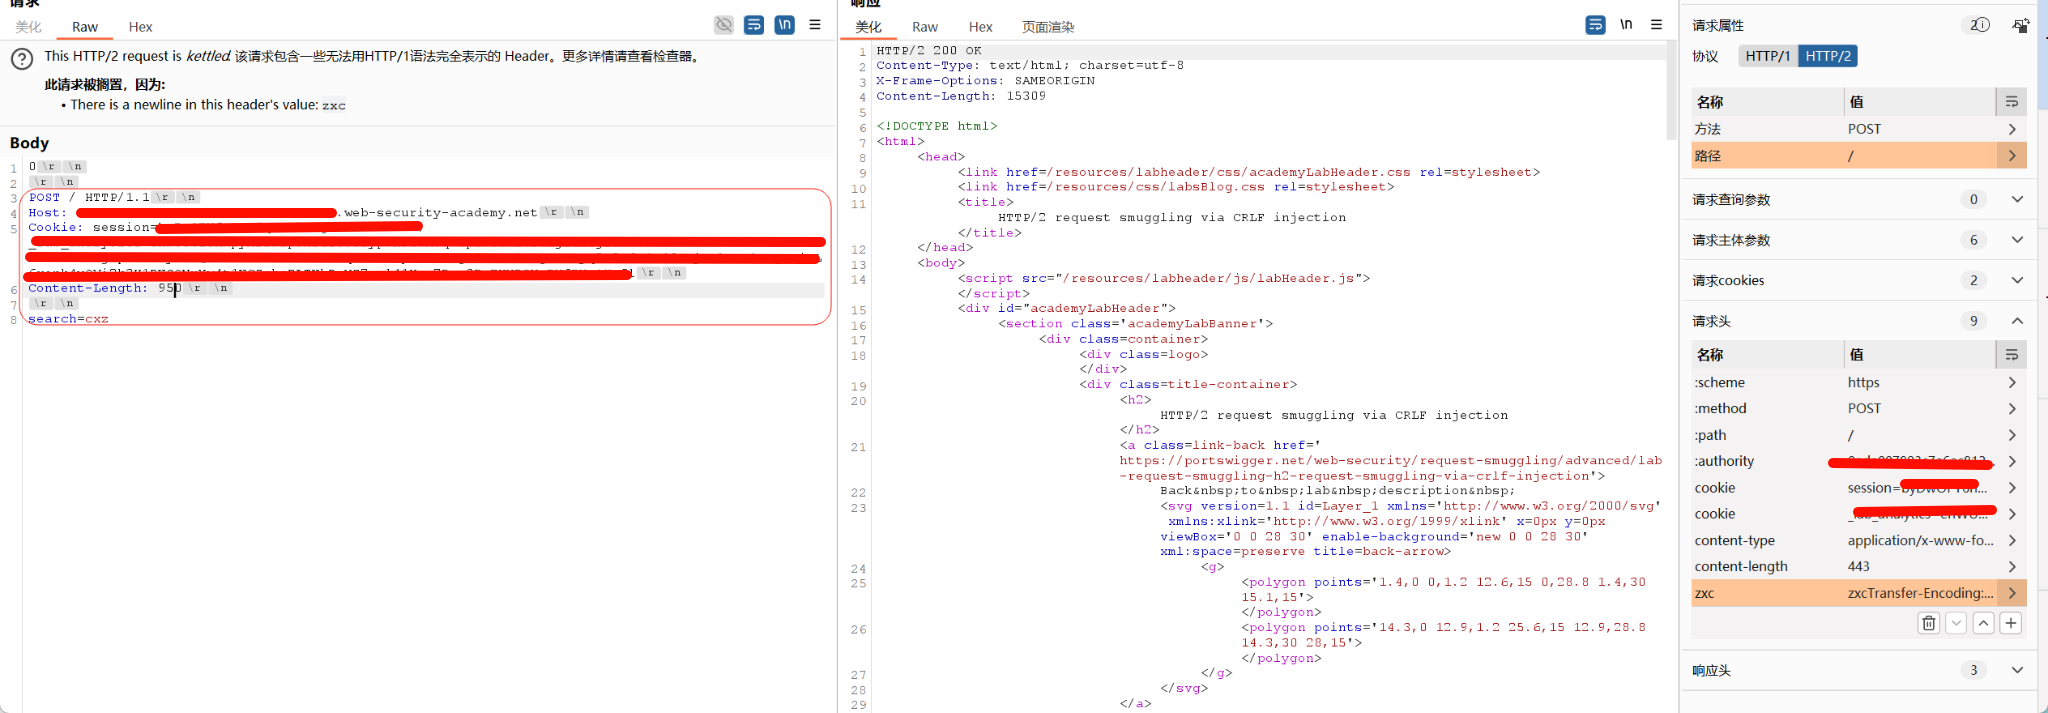Click the response panel vertical scrollbar
Image resolution: width=2048 pixels, height=713 pixels.
pos(1671,90)
